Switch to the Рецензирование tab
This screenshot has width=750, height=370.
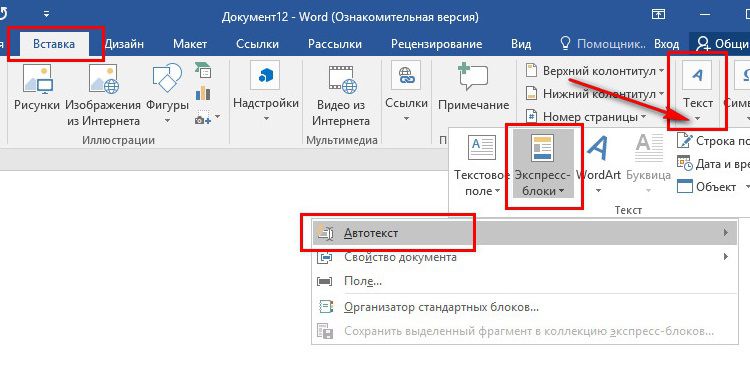click(x=436, y=44)
